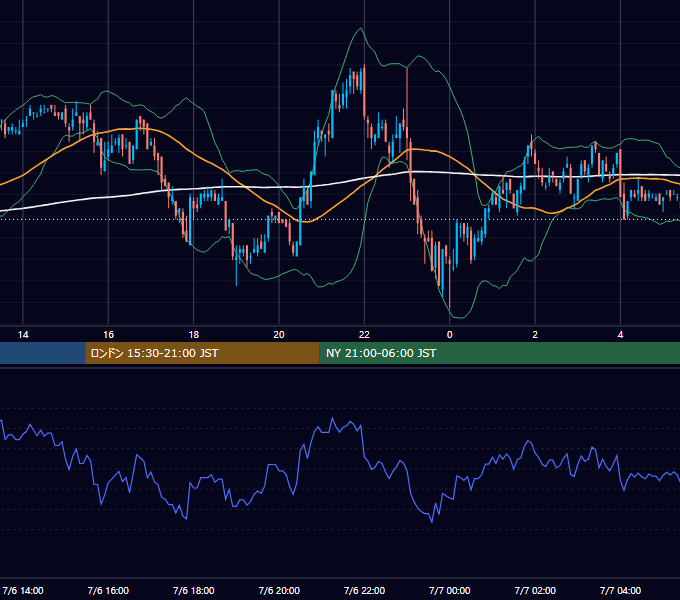The height and width of the screenshot is (600, 680).
Task: Click the 7/7 02:00 date label
Action: [535, 590]
